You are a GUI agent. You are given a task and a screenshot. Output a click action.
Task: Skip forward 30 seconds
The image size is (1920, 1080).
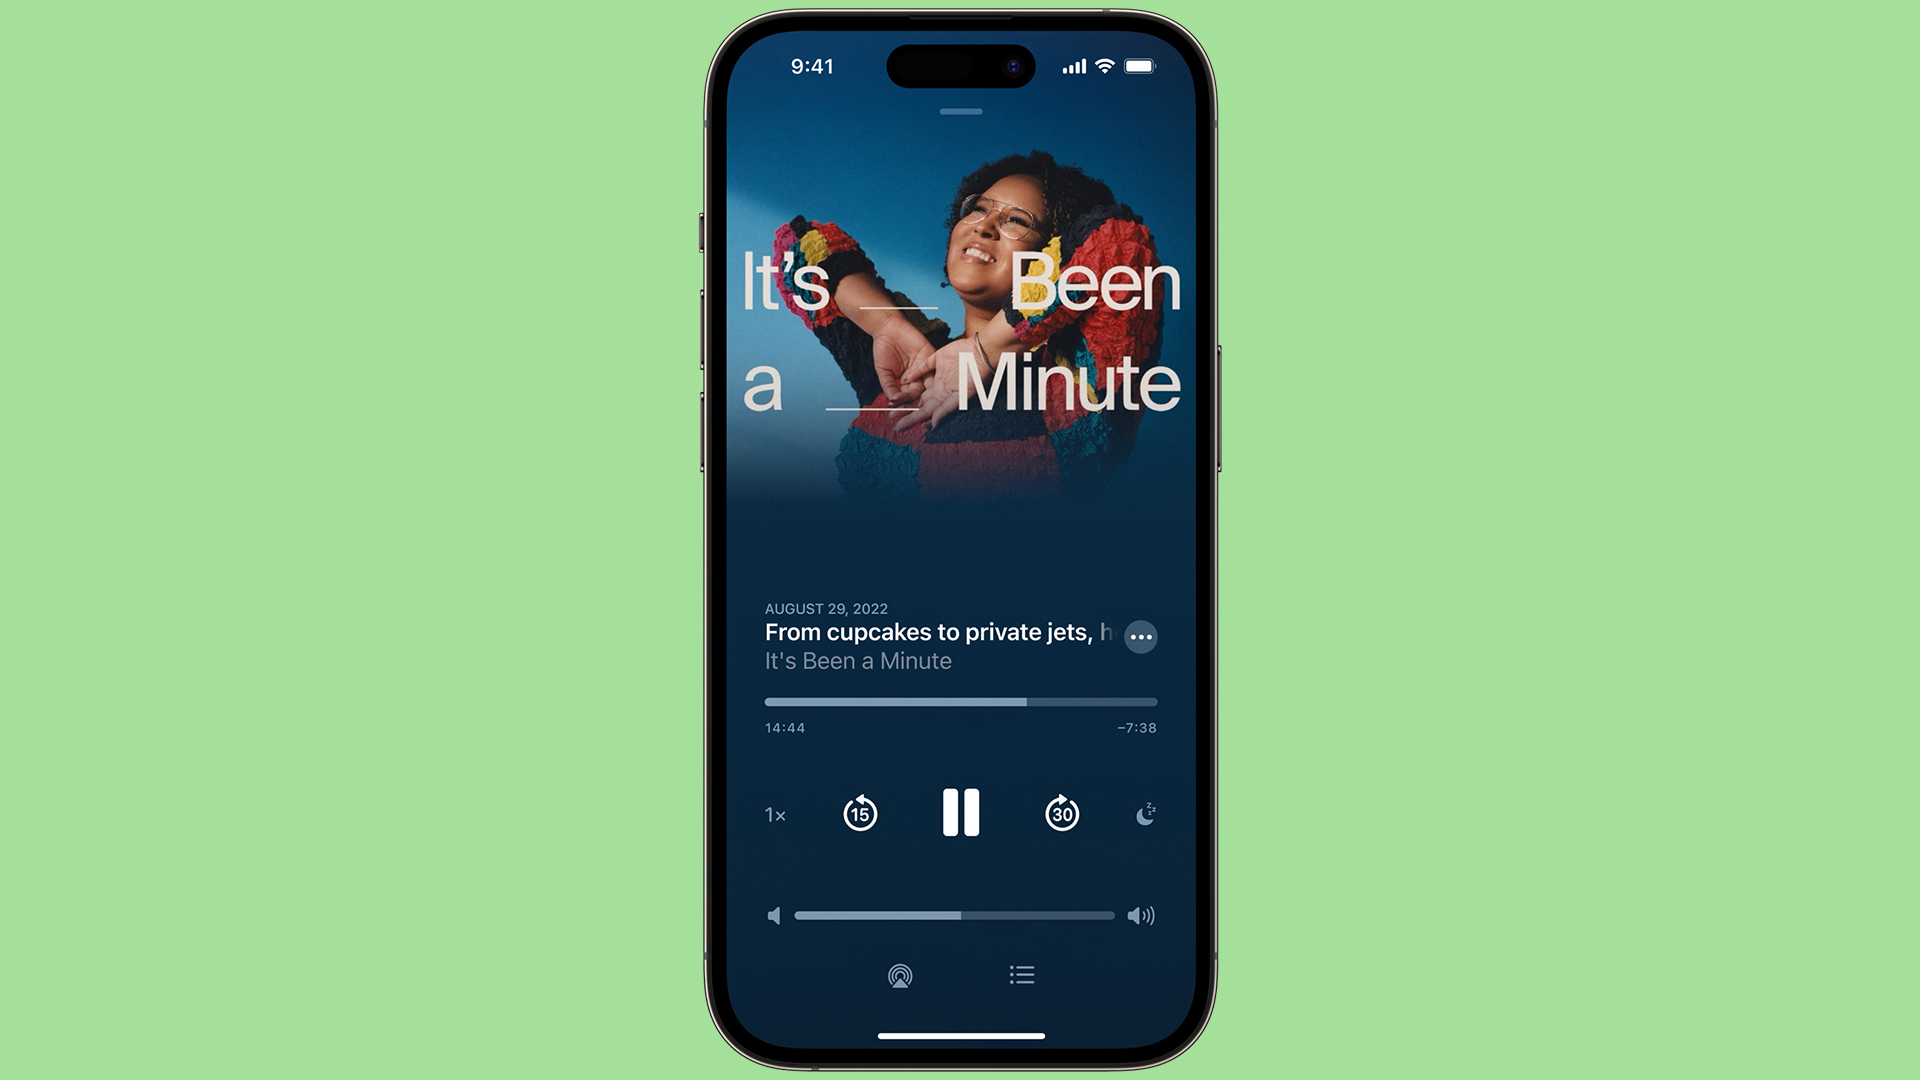1062,814
